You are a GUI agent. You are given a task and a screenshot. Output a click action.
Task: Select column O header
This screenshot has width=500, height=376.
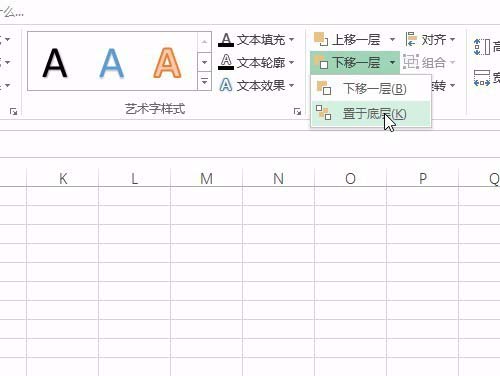(x=351, y=179)
